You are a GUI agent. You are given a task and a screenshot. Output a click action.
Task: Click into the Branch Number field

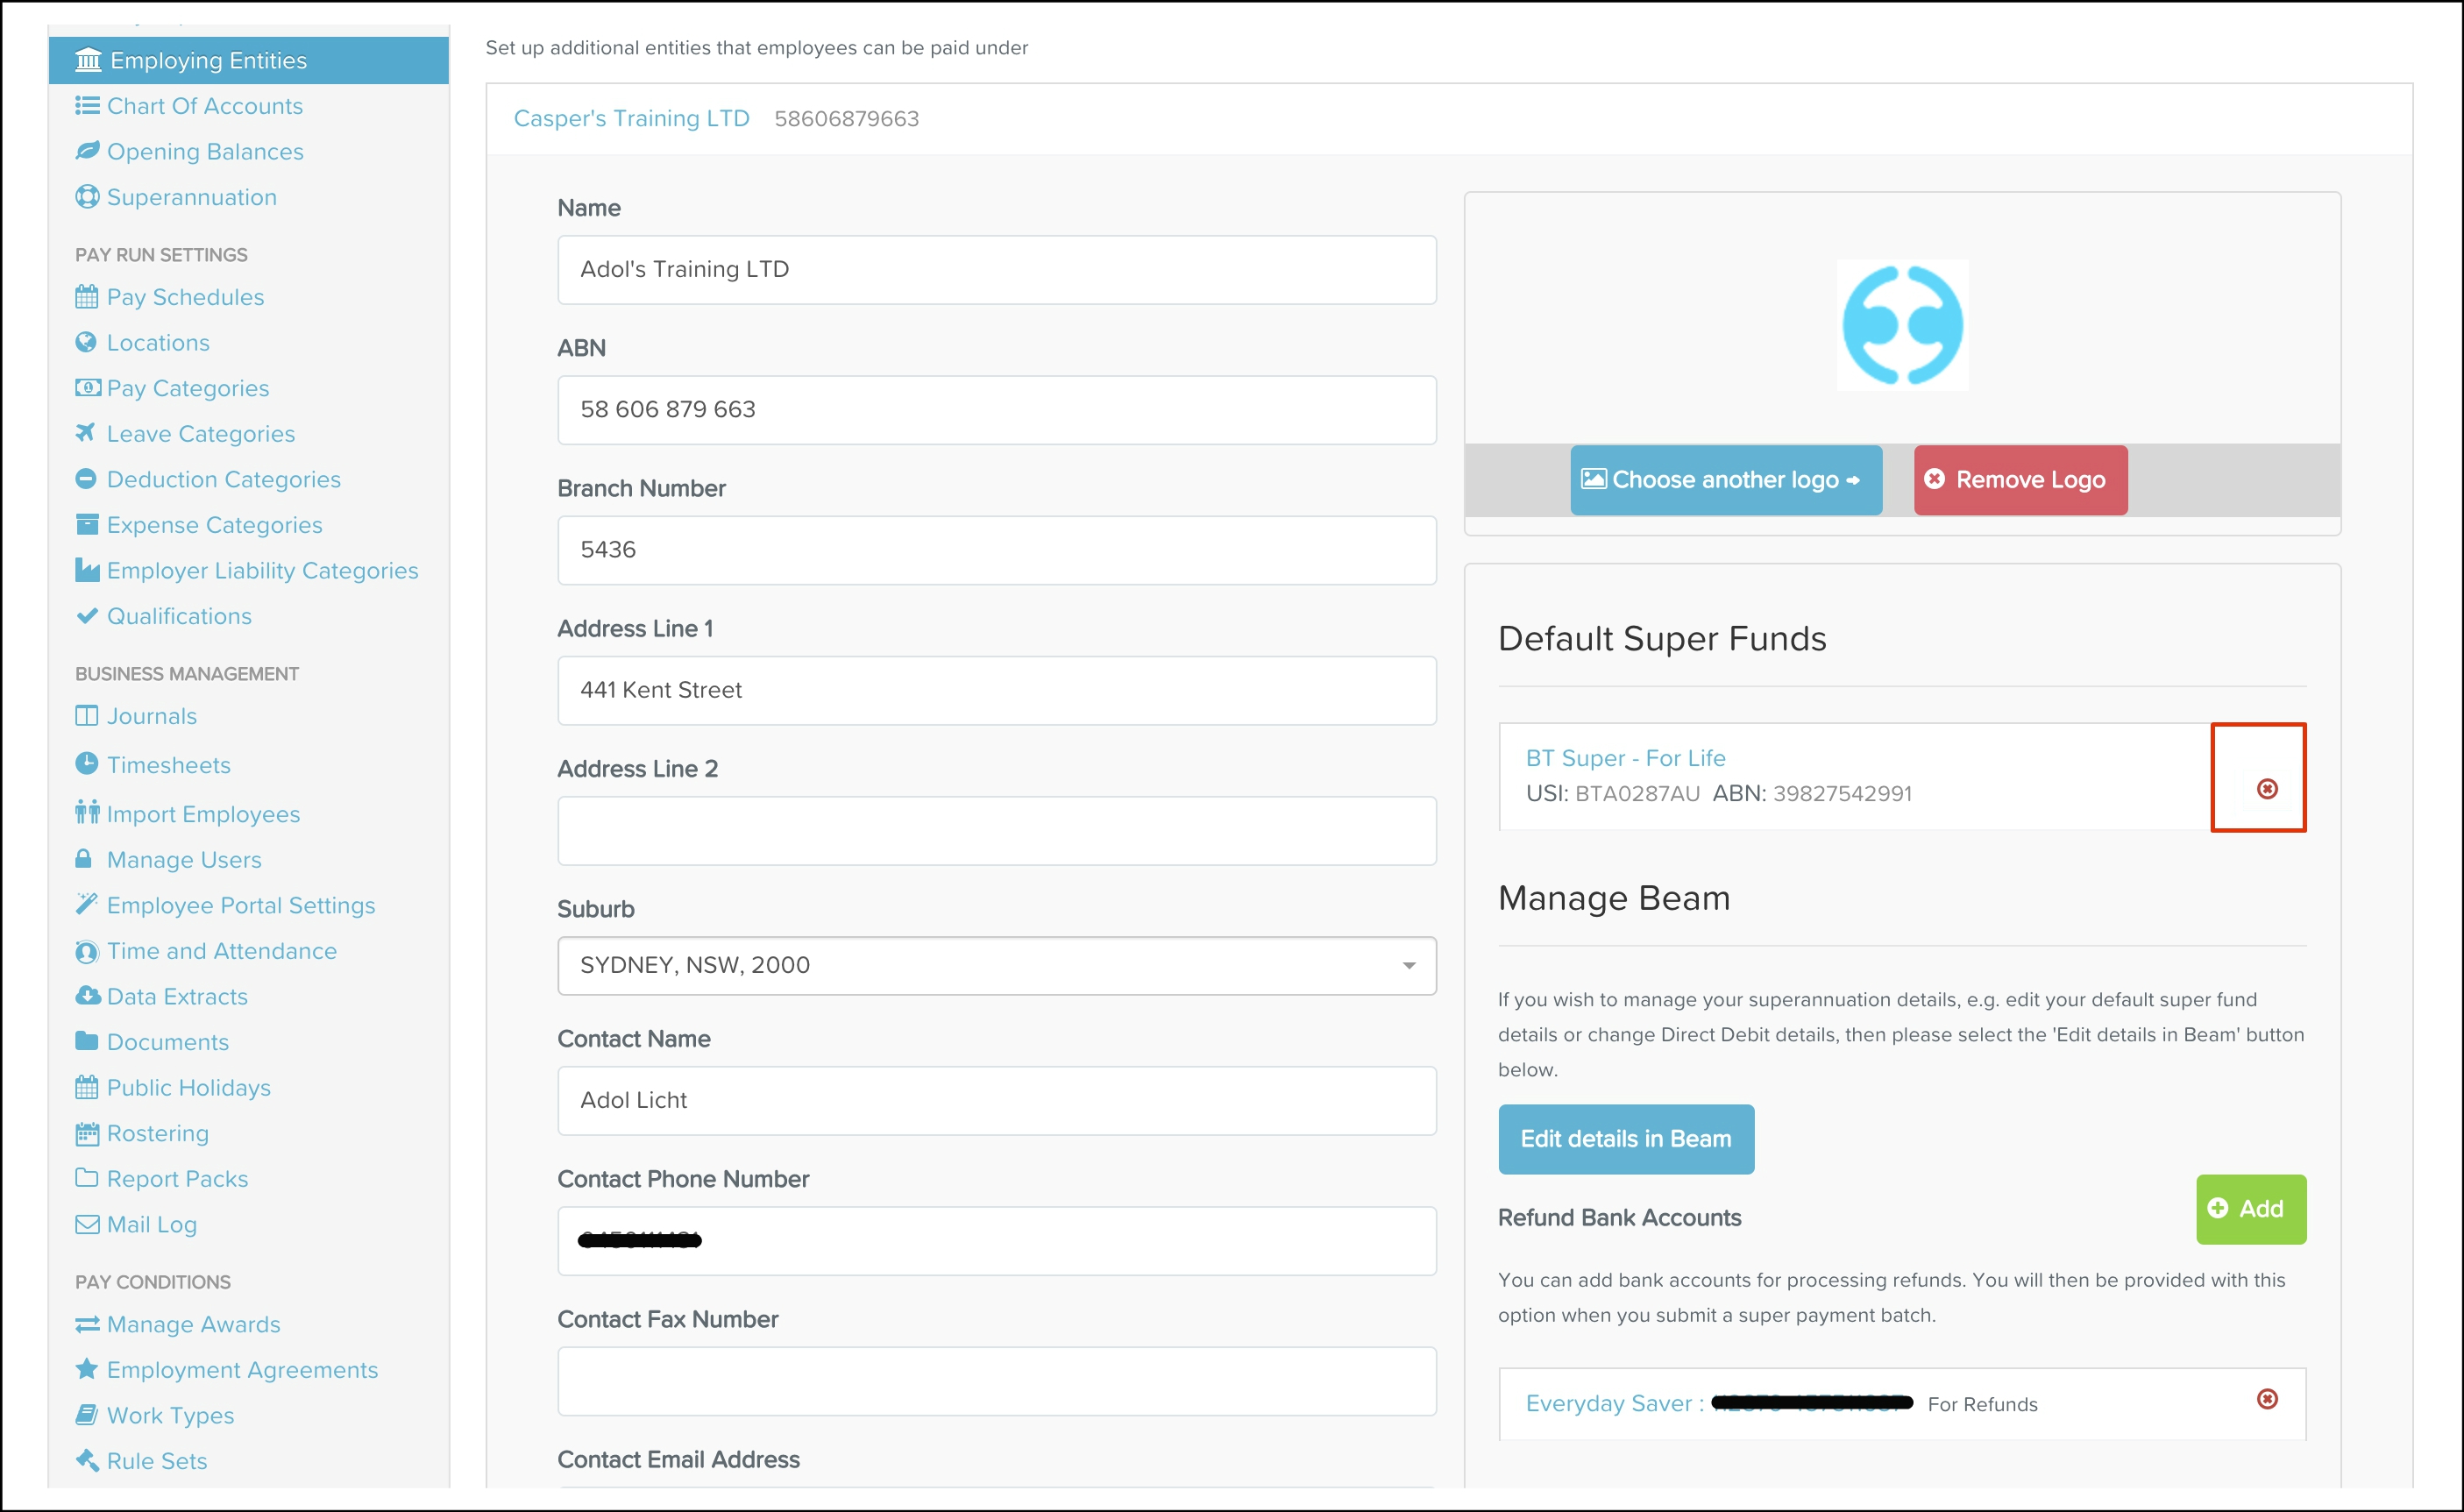tap(996, 550)
